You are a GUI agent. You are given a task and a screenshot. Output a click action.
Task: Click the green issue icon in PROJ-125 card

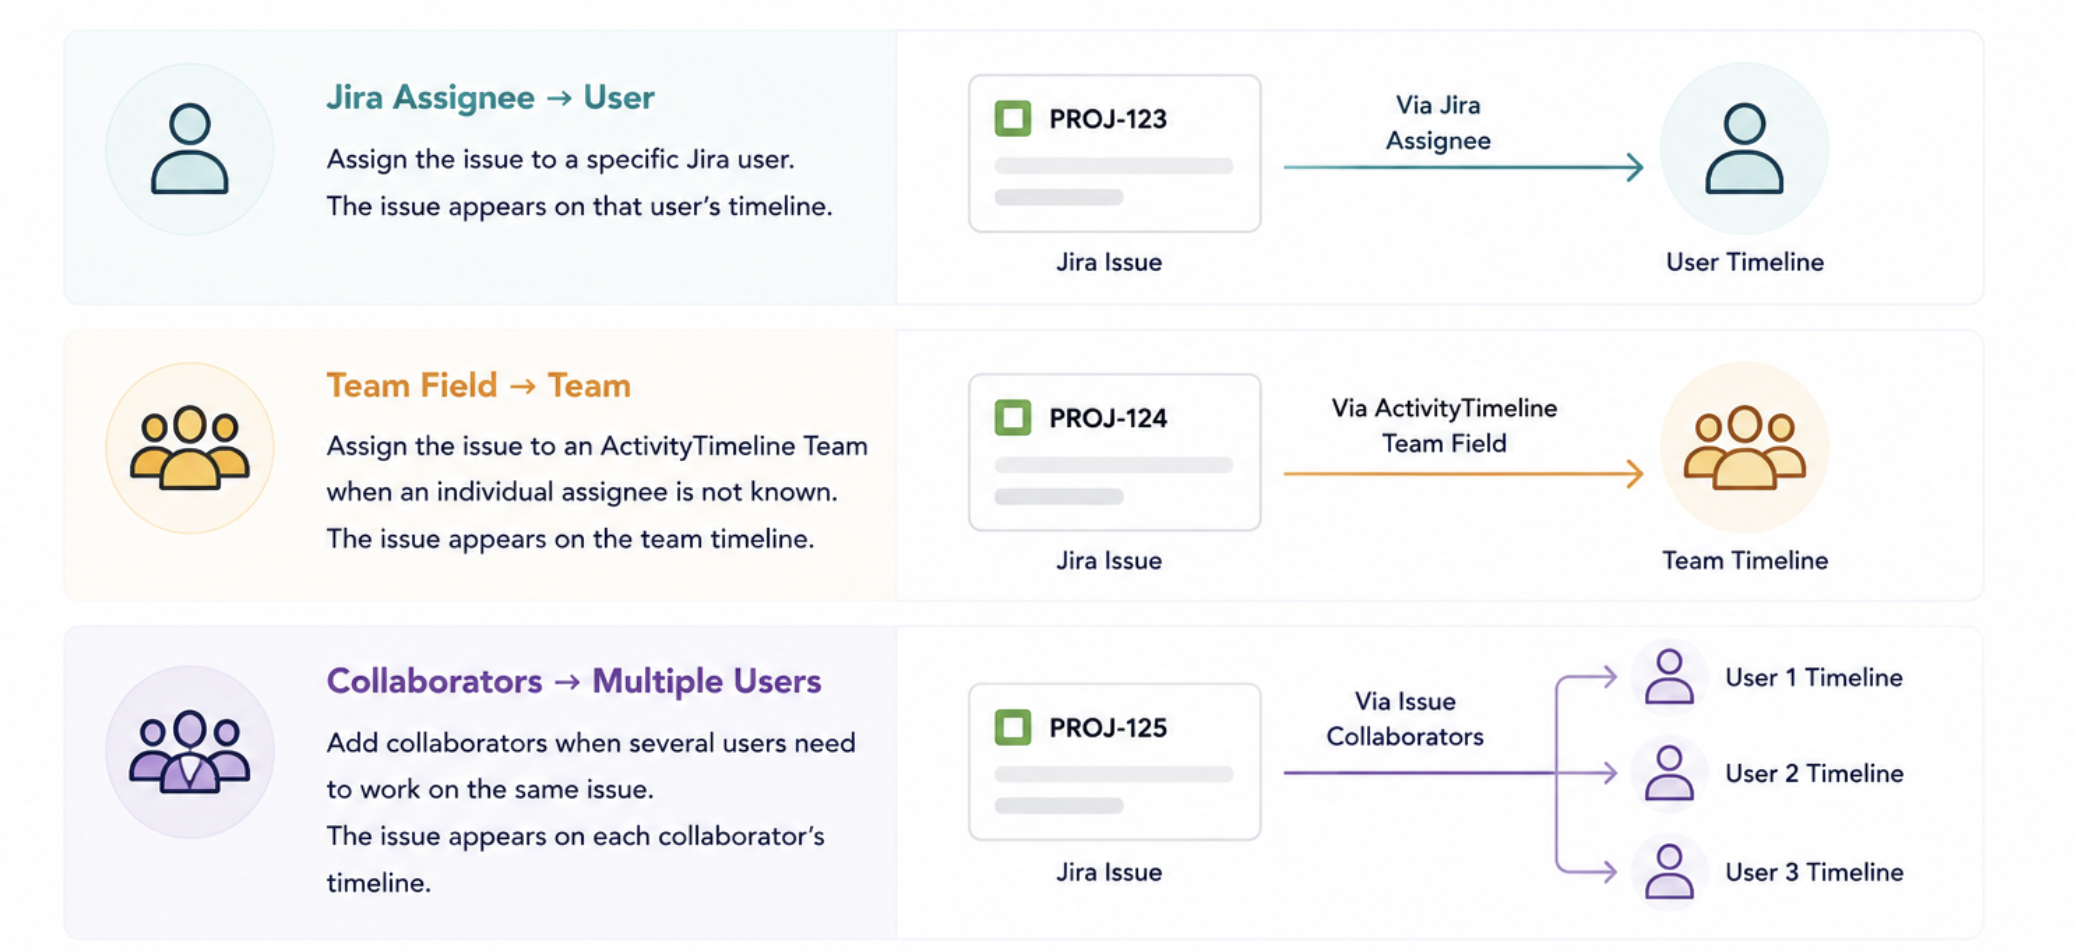pyautogui.click(x=1012, y=727)
